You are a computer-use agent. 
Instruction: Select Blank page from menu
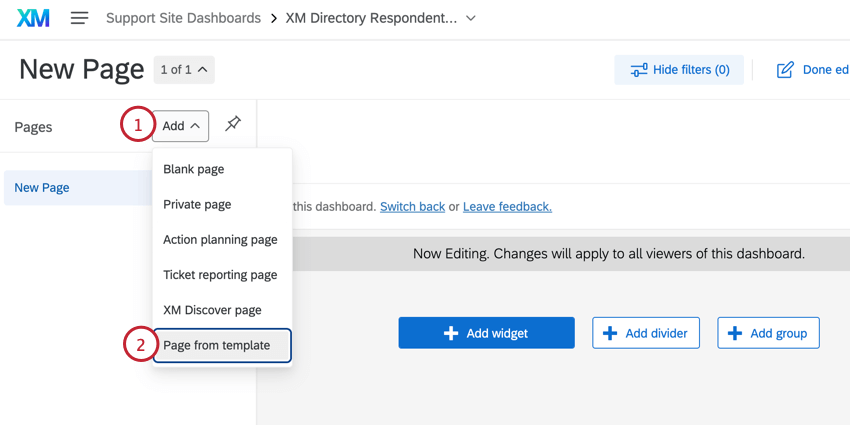tap(194, 169)
